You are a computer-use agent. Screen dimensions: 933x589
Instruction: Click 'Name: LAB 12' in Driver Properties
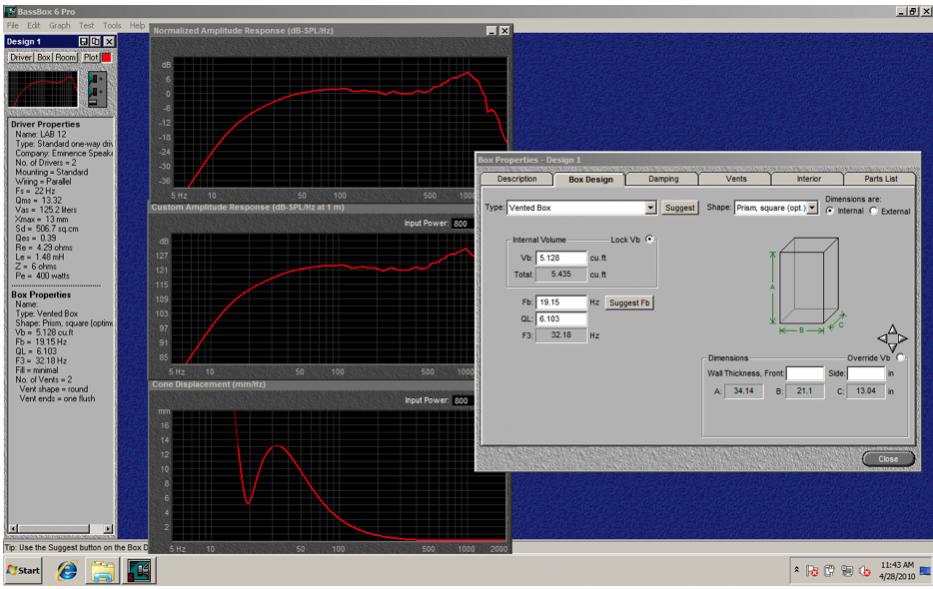click(x=41, y=134)
